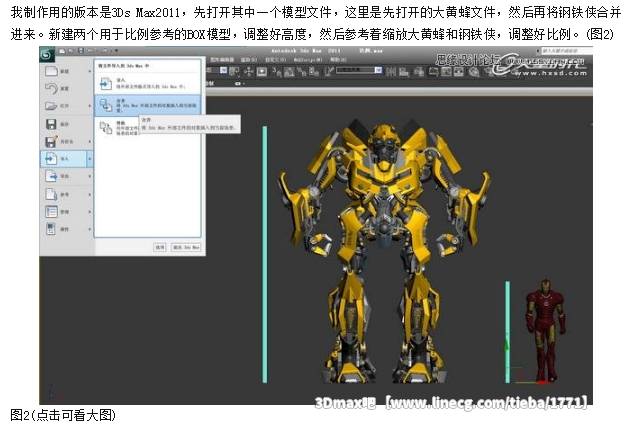Open quick access toolbar customize dropdown
The image size is (627, 422).
(x=116, y=51)
